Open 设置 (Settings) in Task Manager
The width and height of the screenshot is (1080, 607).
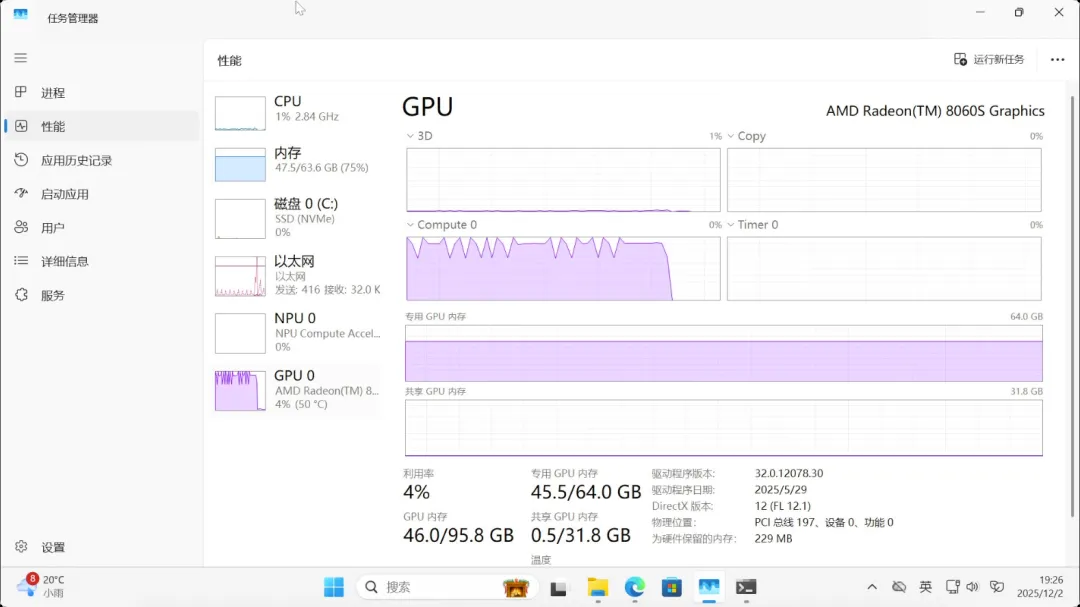(x=52, y=547)
